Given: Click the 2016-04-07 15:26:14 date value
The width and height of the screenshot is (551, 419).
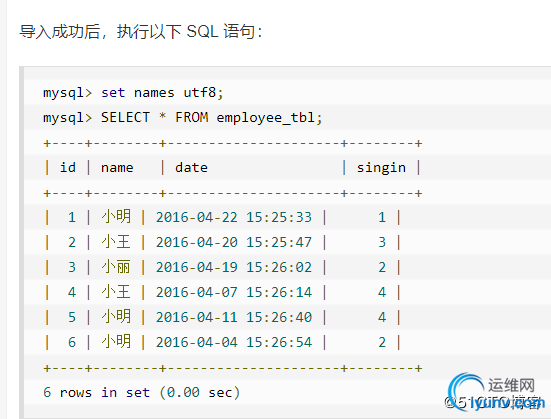Looking at the screenshot, I should pos(234,292).
